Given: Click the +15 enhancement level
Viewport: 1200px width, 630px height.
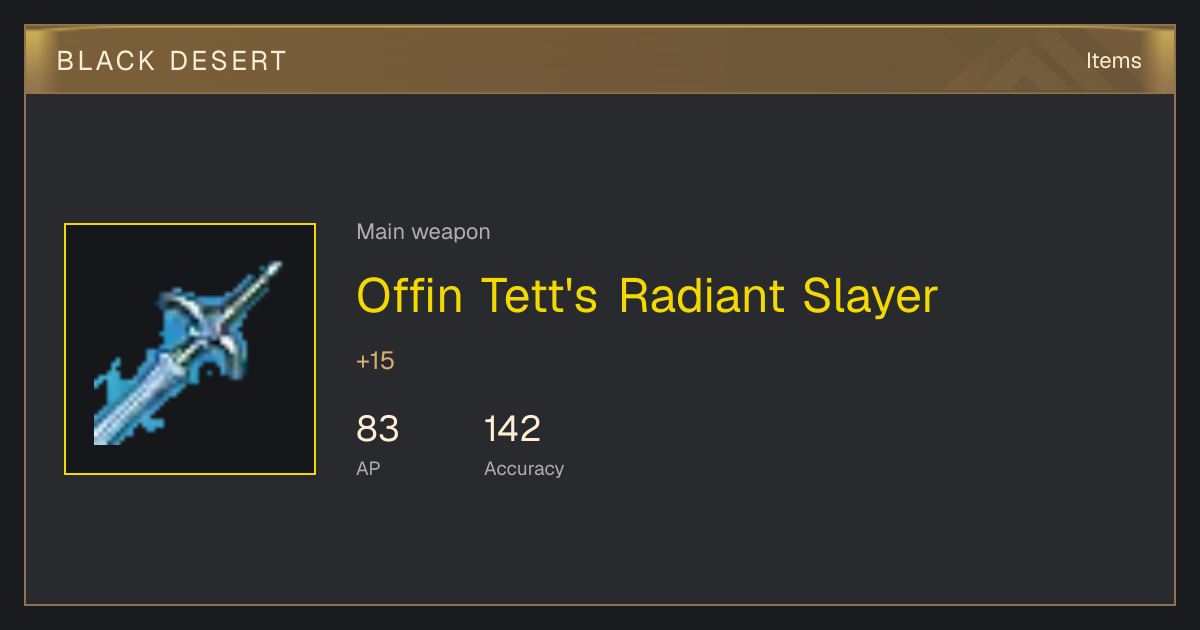Looking at the screenshot, I should [x=375, y=361].
